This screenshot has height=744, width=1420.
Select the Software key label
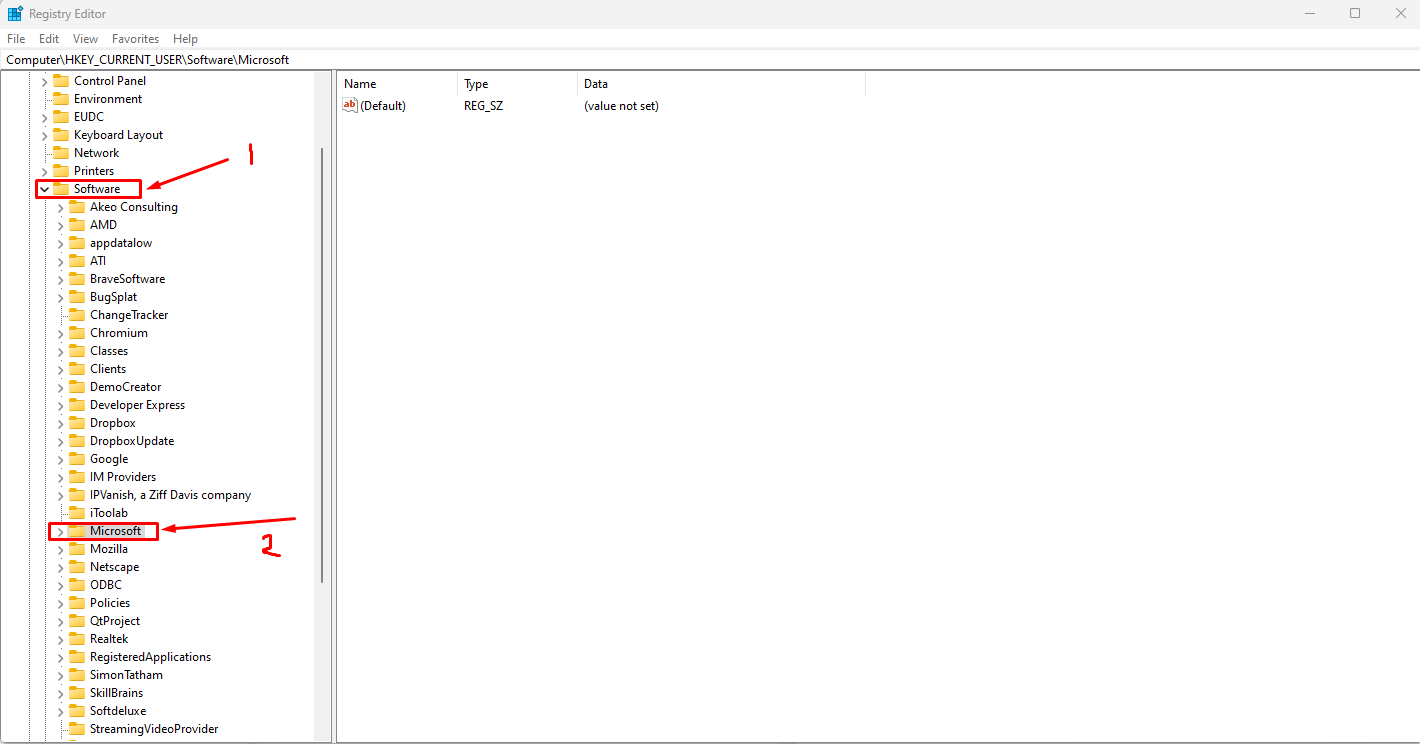(x=97, y=189)
